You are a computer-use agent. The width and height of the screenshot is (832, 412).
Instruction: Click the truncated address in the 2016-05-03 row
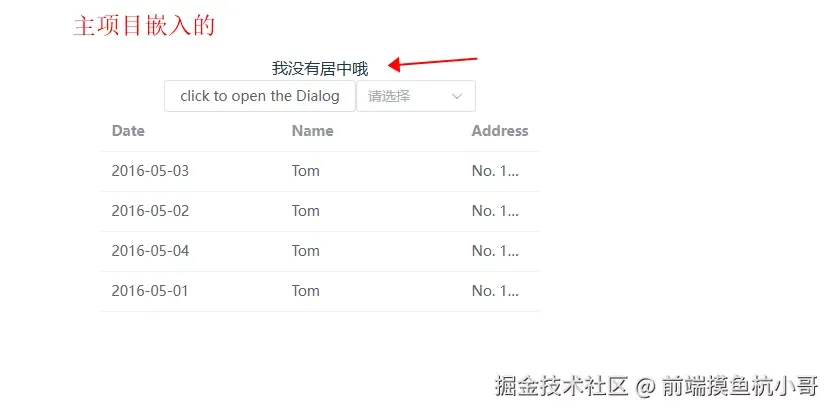[495, 171]
